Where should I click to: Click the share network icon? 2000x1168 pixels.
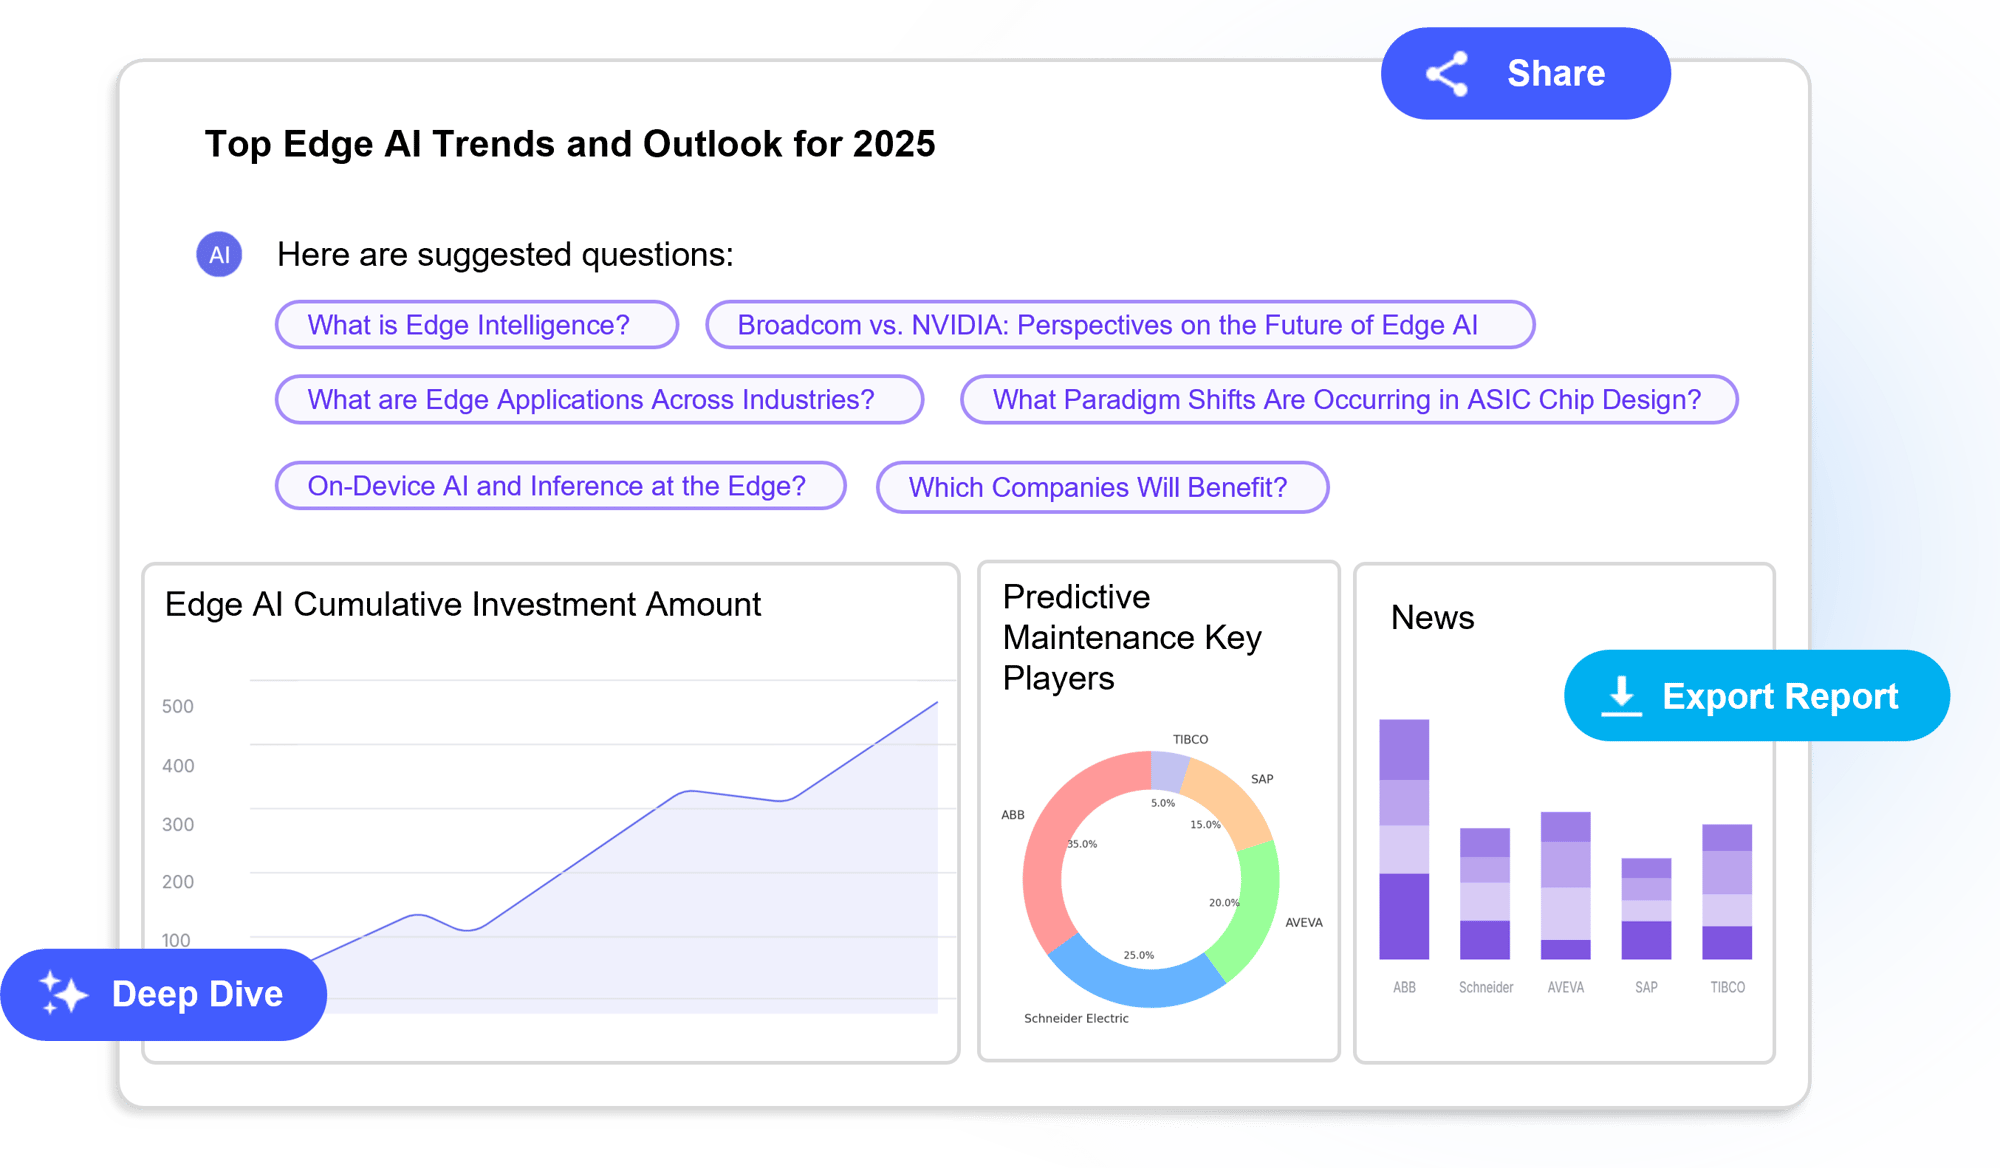(1447, 74)
